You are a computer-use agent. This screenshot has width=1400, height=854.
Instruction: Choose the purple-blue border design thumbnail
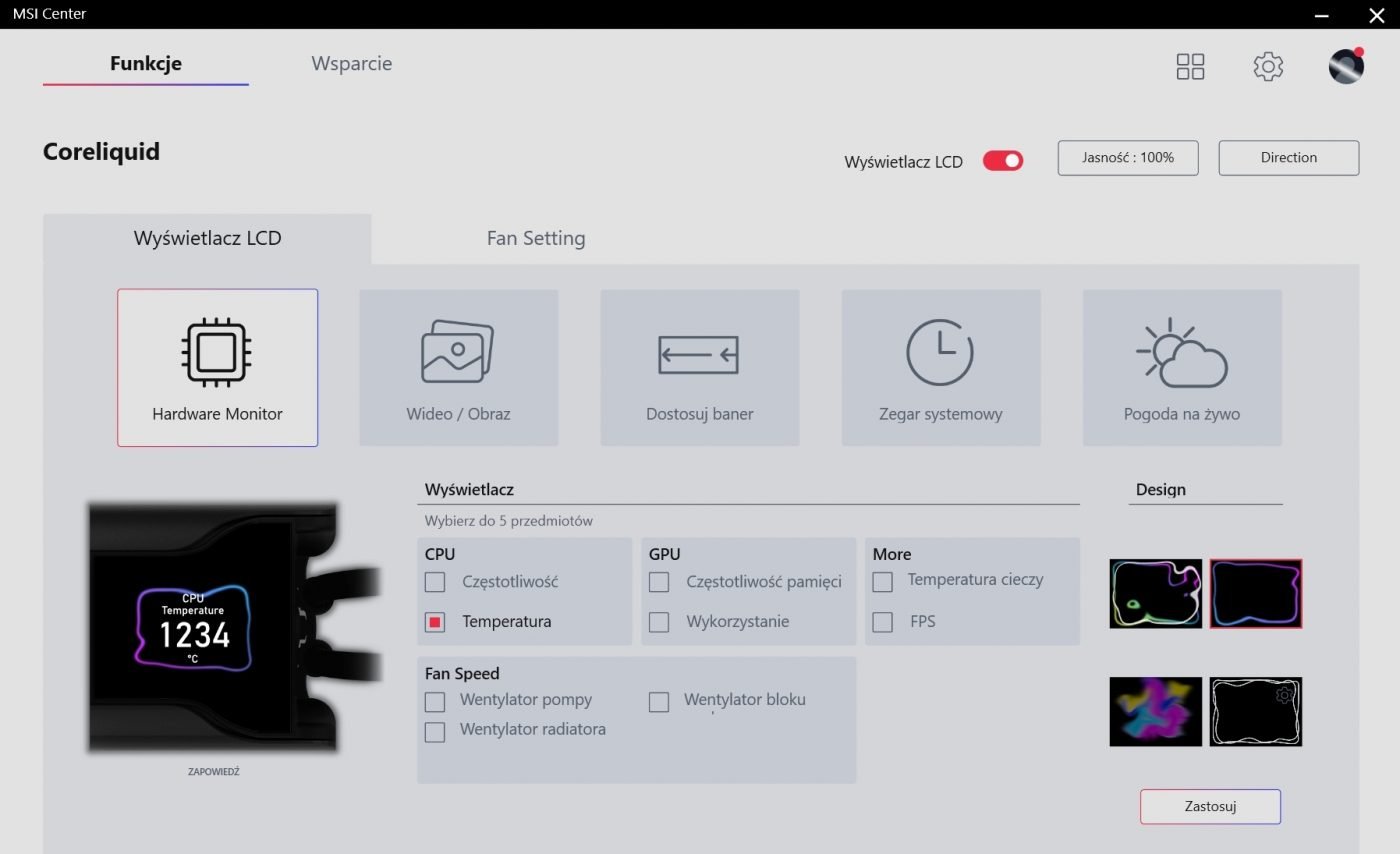(x=1256, y=594)
